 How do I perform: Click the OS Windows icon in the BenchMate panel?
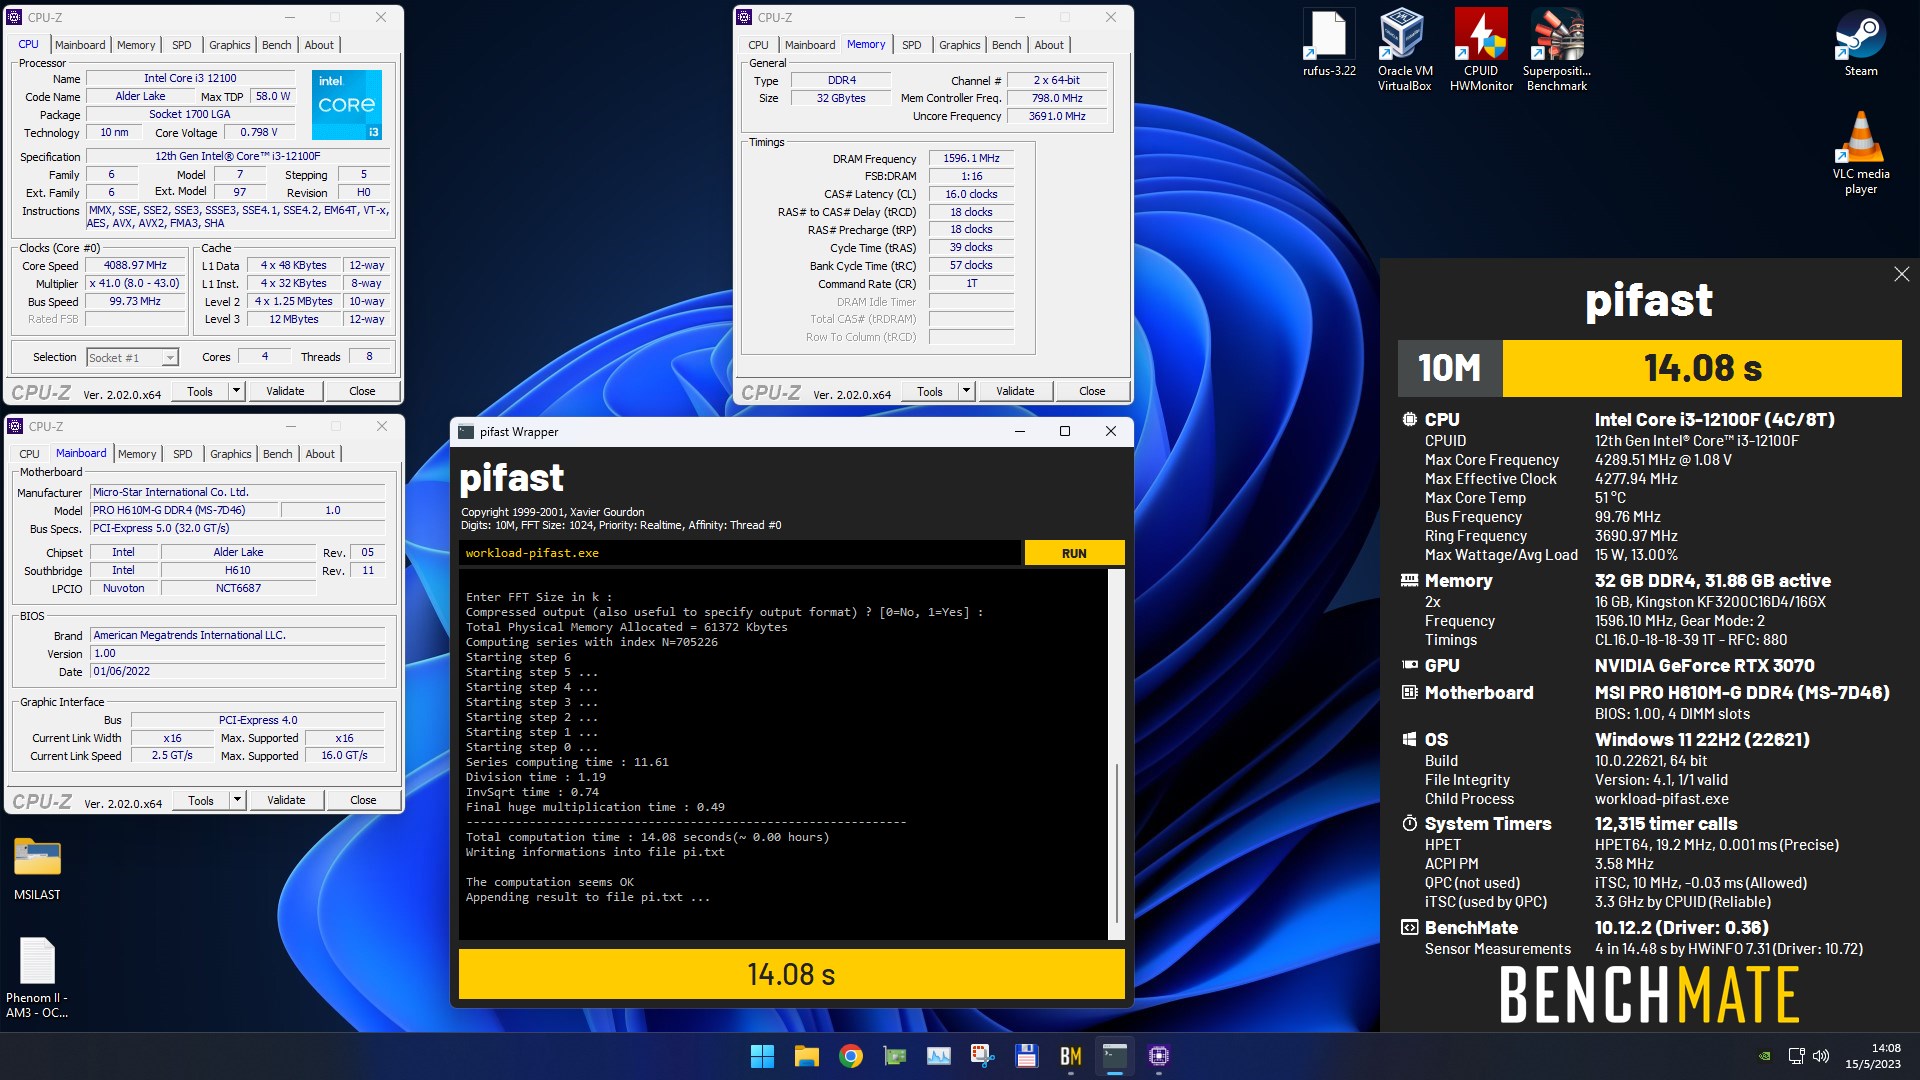click(1409, 740)
